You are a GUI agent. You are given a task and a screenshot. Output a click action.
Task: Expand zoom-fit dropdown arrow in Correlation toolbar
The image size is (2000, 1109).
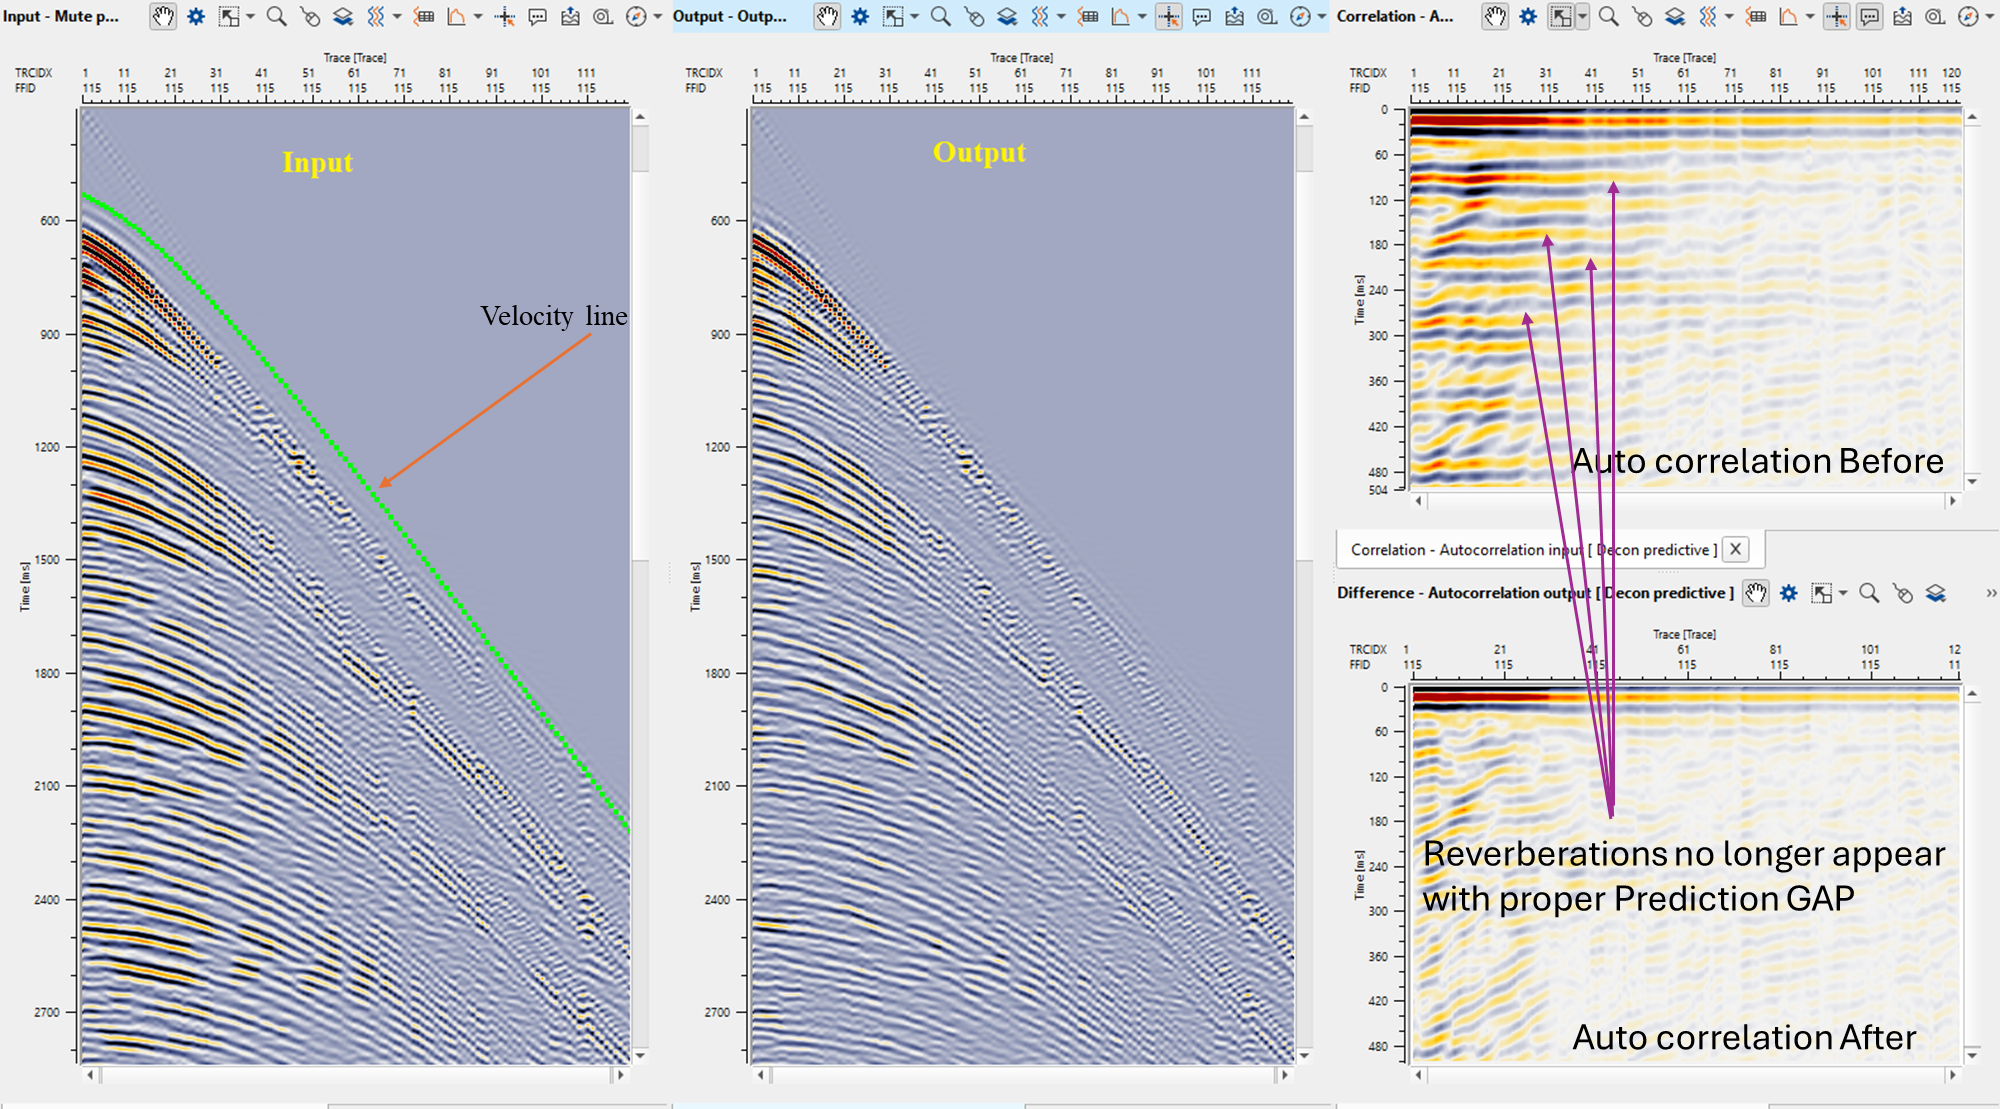1582,17
